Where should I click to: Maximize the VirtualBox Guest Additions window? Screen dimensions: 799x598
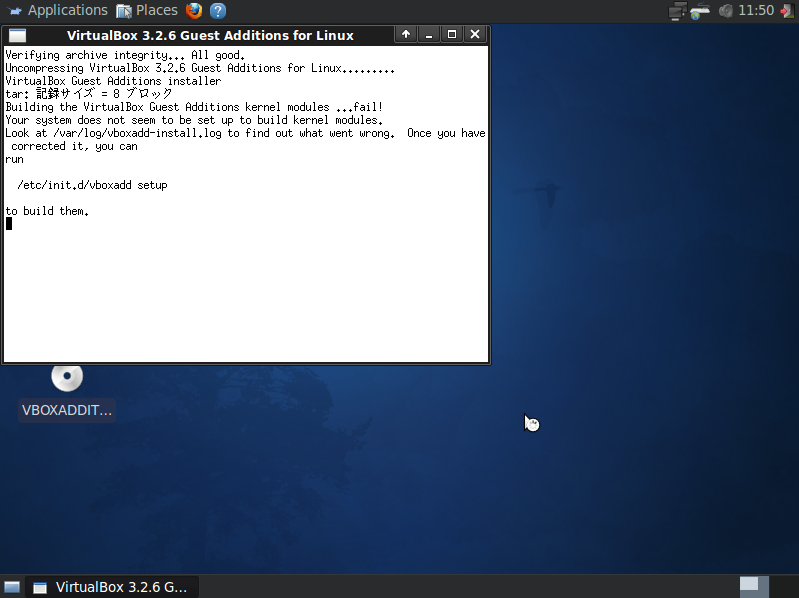click(x=452, y=34)
